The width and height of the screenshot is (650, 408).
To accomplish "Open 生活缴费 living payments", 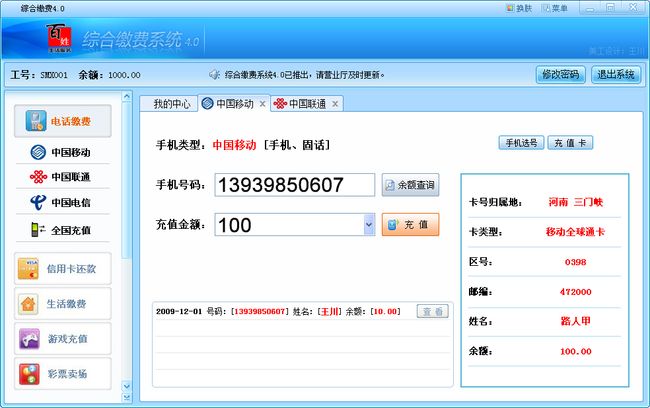I will point(63,304).
